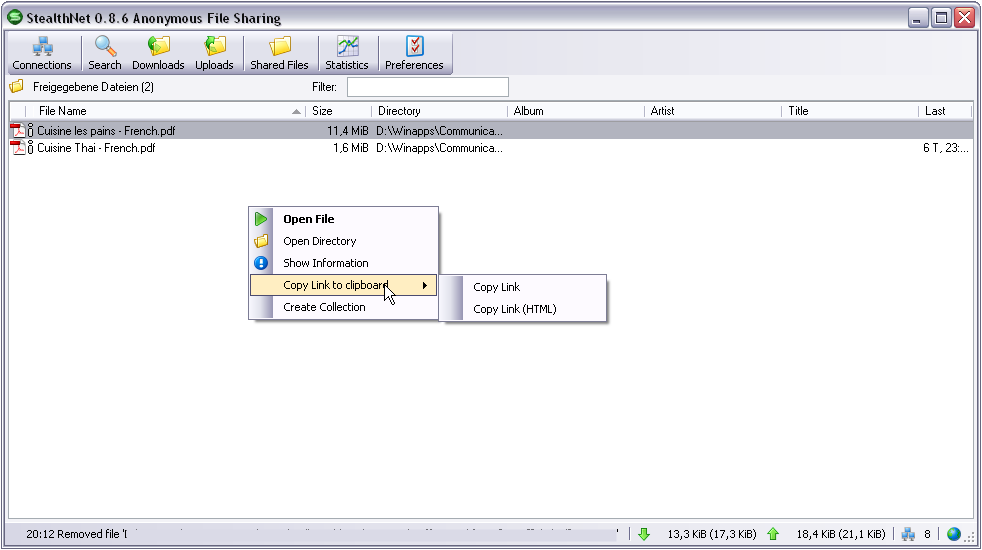Click the green Open File play icon
This screenshot has width=982, height=550.
tap(261, 219)
